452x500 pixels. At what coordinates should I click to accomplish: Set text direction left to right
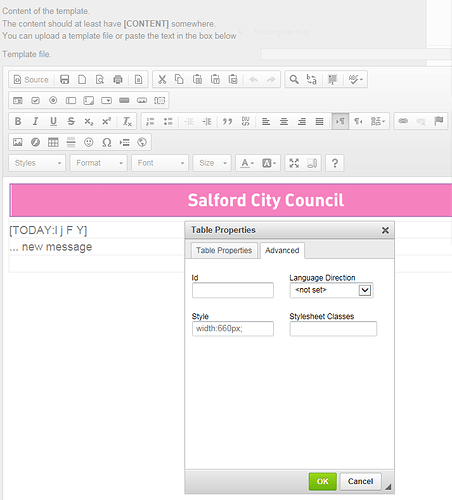(x=340, y=121)
